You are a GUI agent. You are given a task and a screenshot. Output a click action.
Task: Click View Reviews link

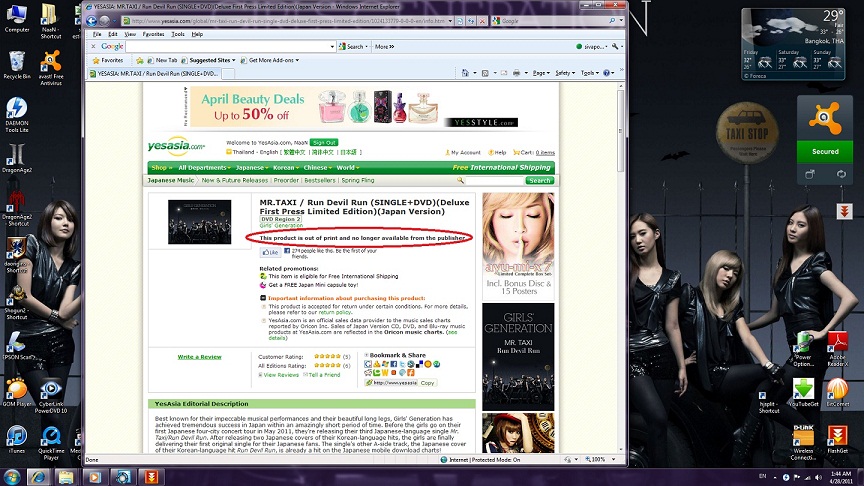[279, 375]
